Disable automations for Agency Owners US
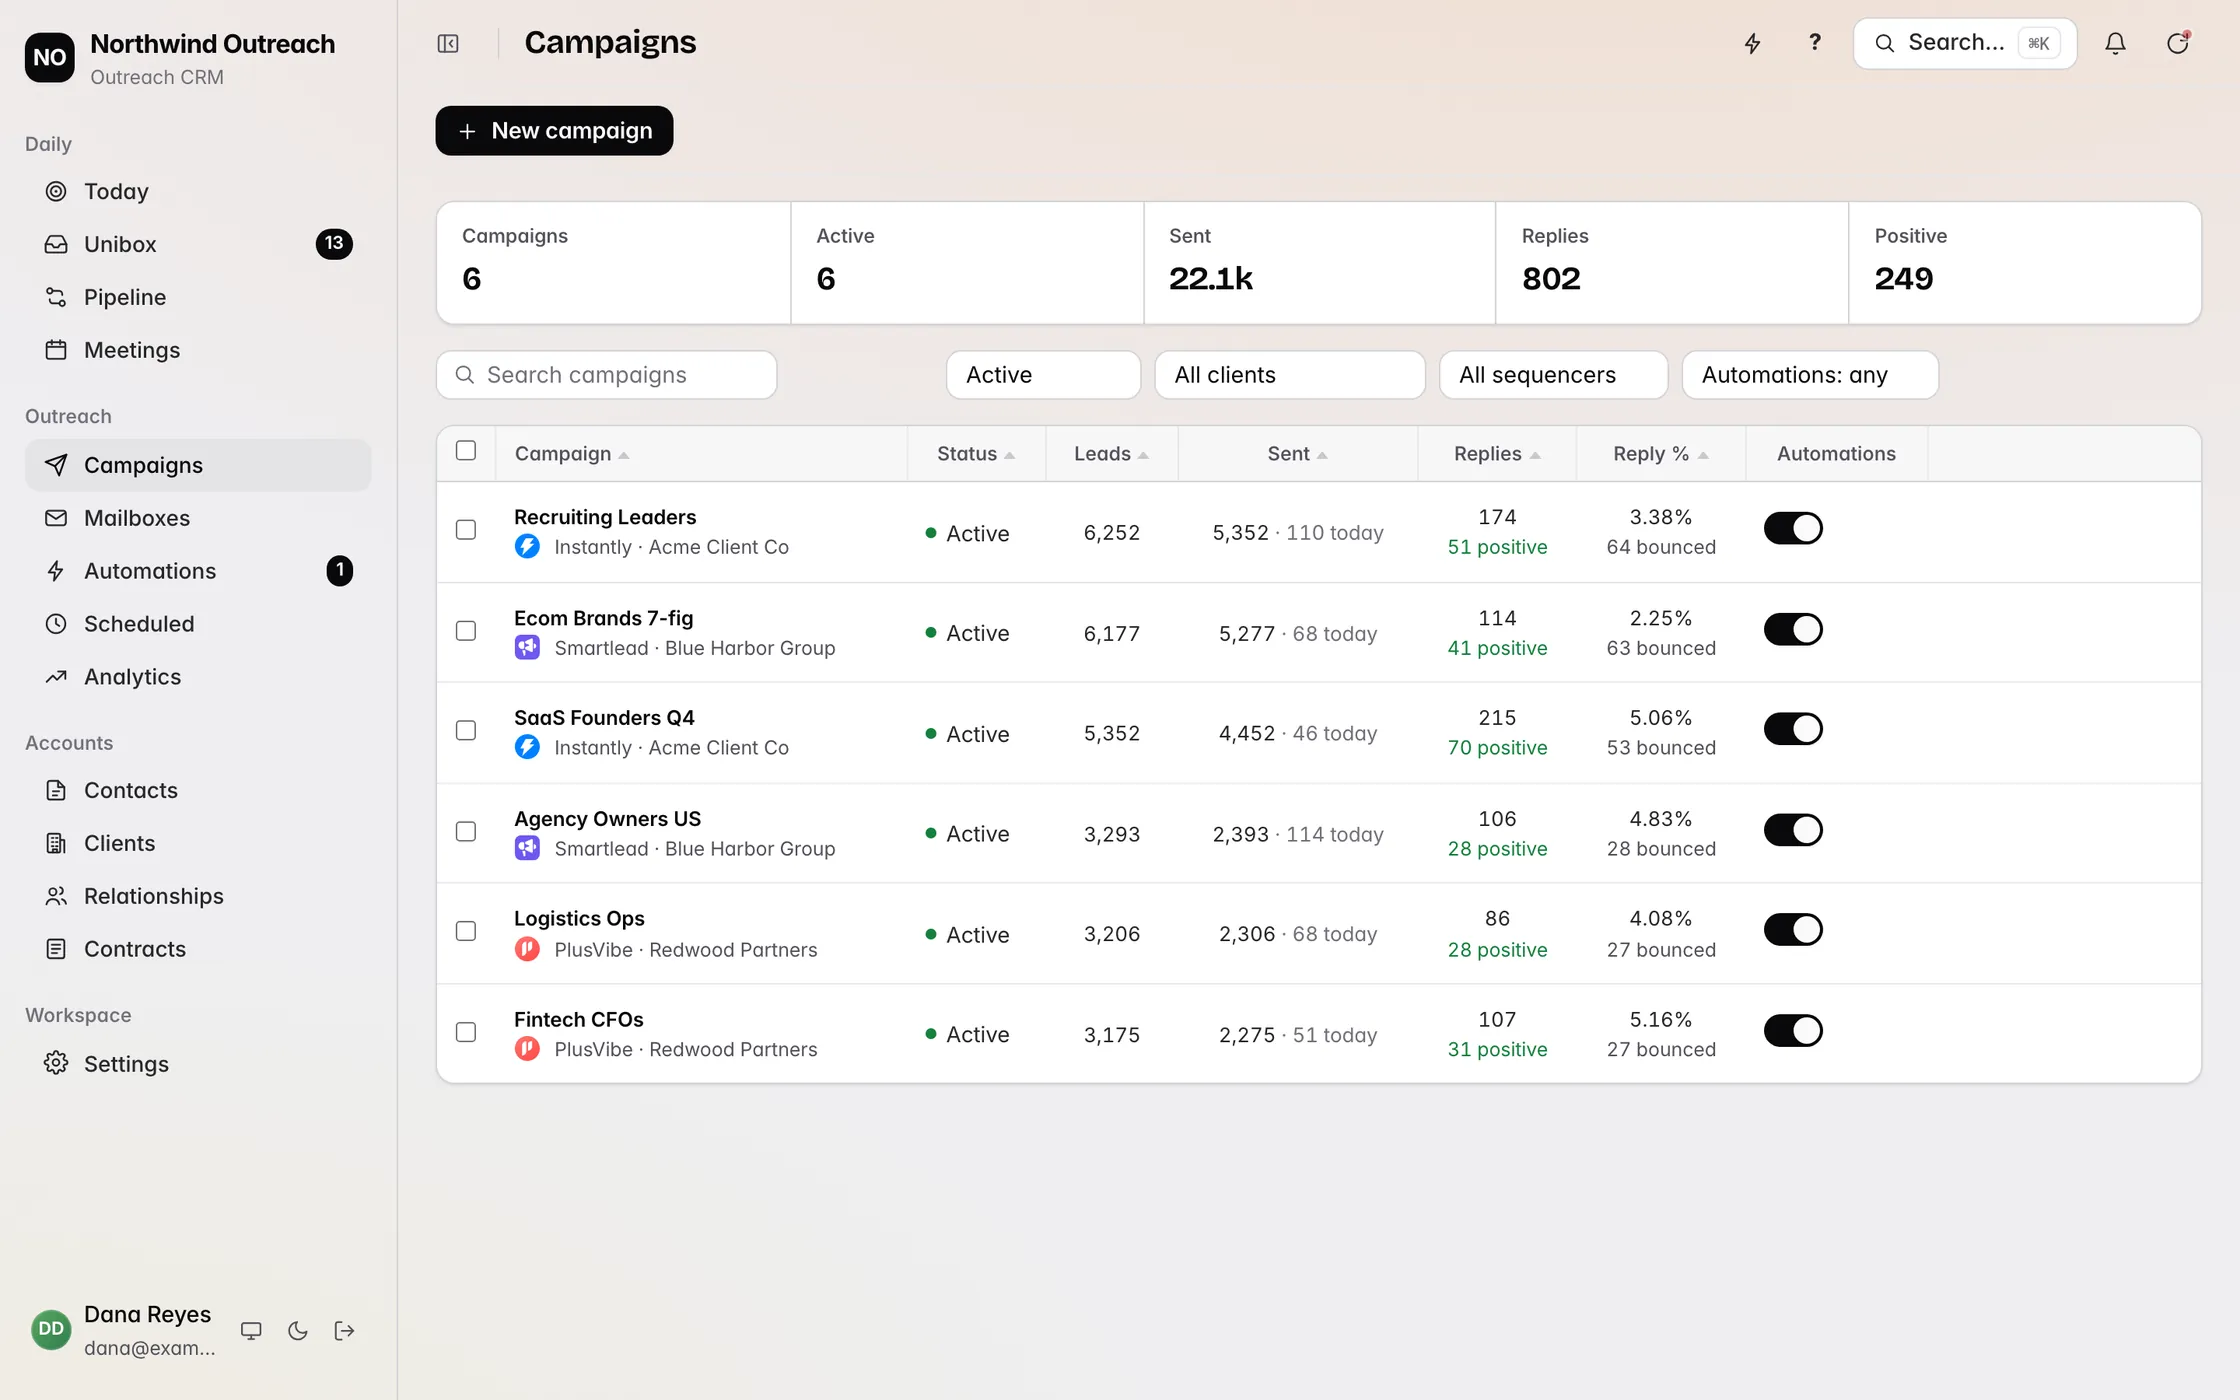Screen dimensions: 2240x1400 pyautogui.click(x=1793, y=830)
